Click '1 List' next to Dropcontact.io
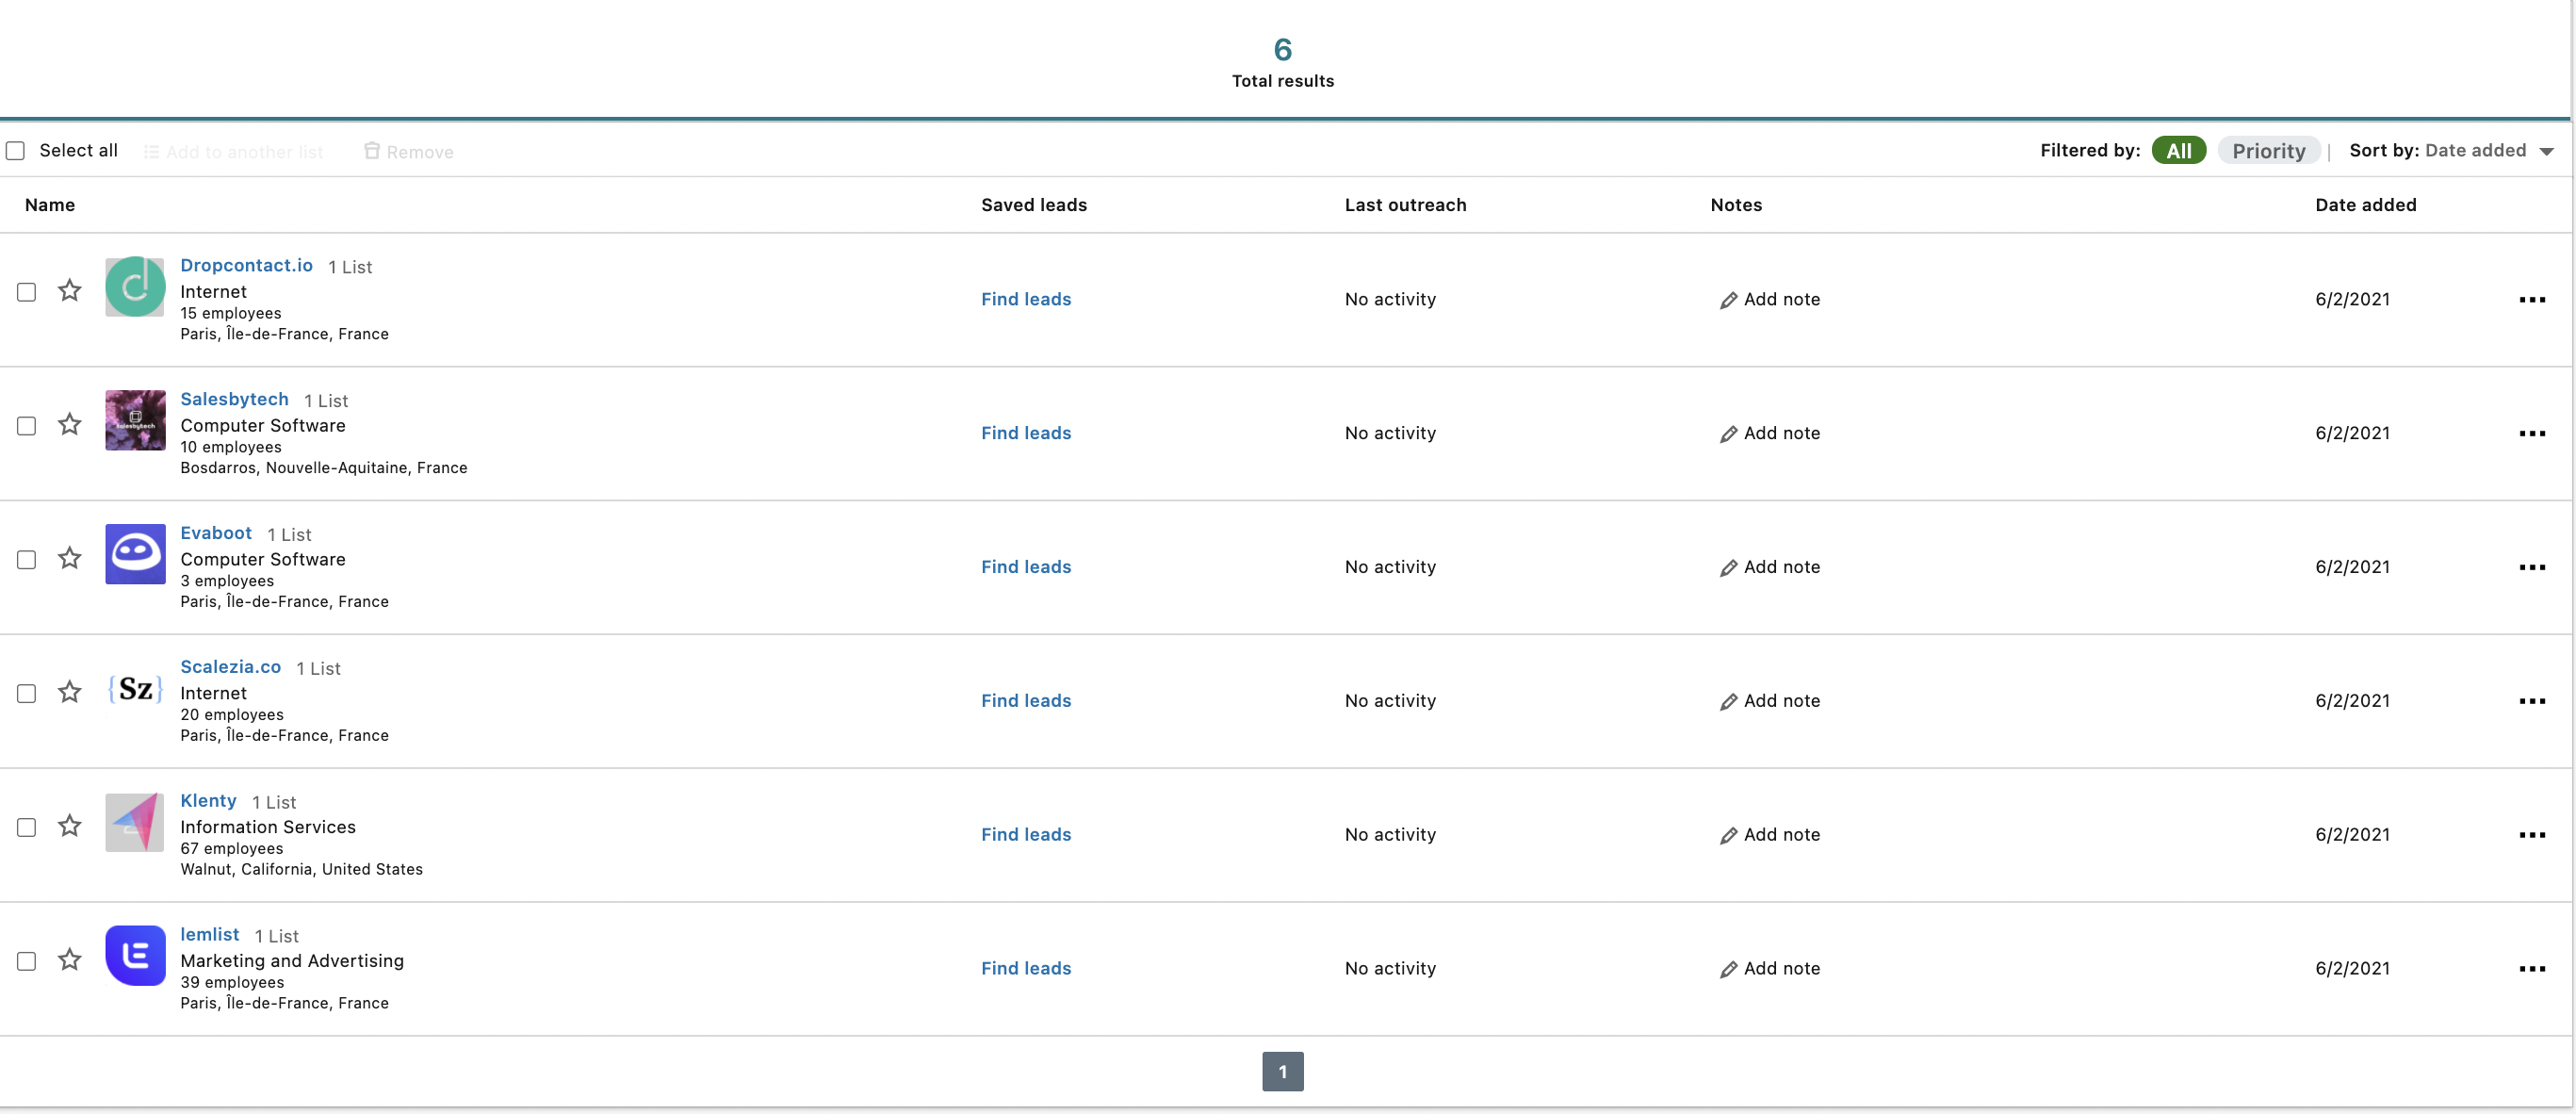 click(350, 268)
